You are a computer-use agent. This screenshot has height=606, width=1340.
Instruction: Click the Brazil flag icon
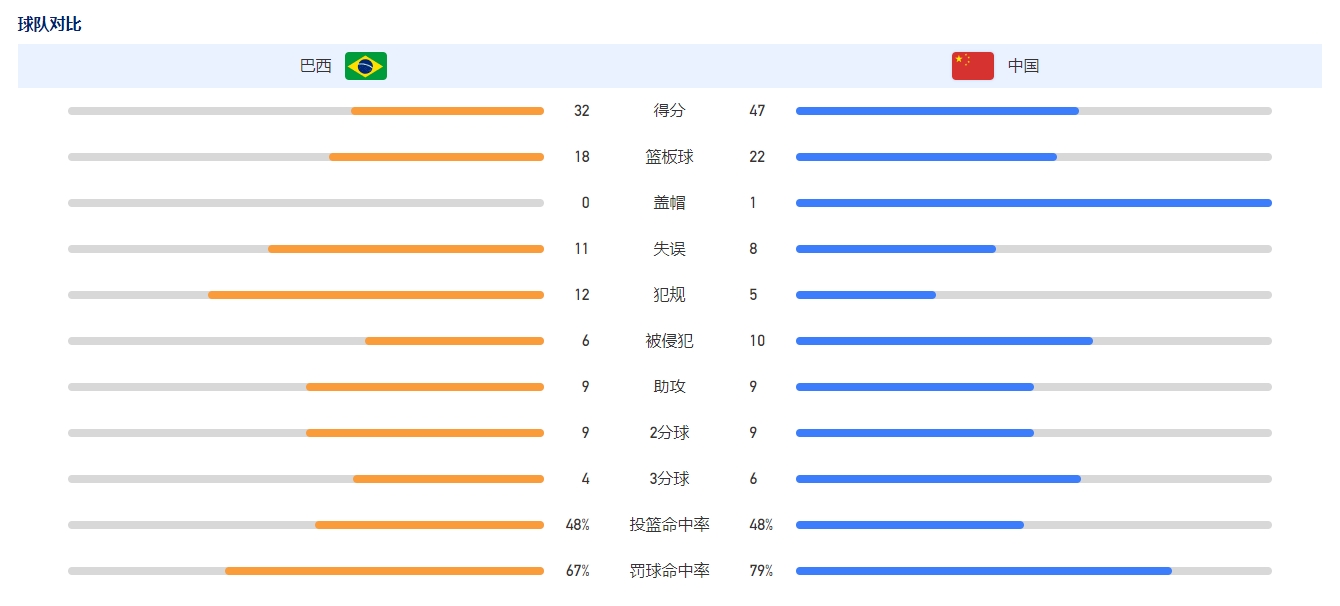[x=366, y=66]
